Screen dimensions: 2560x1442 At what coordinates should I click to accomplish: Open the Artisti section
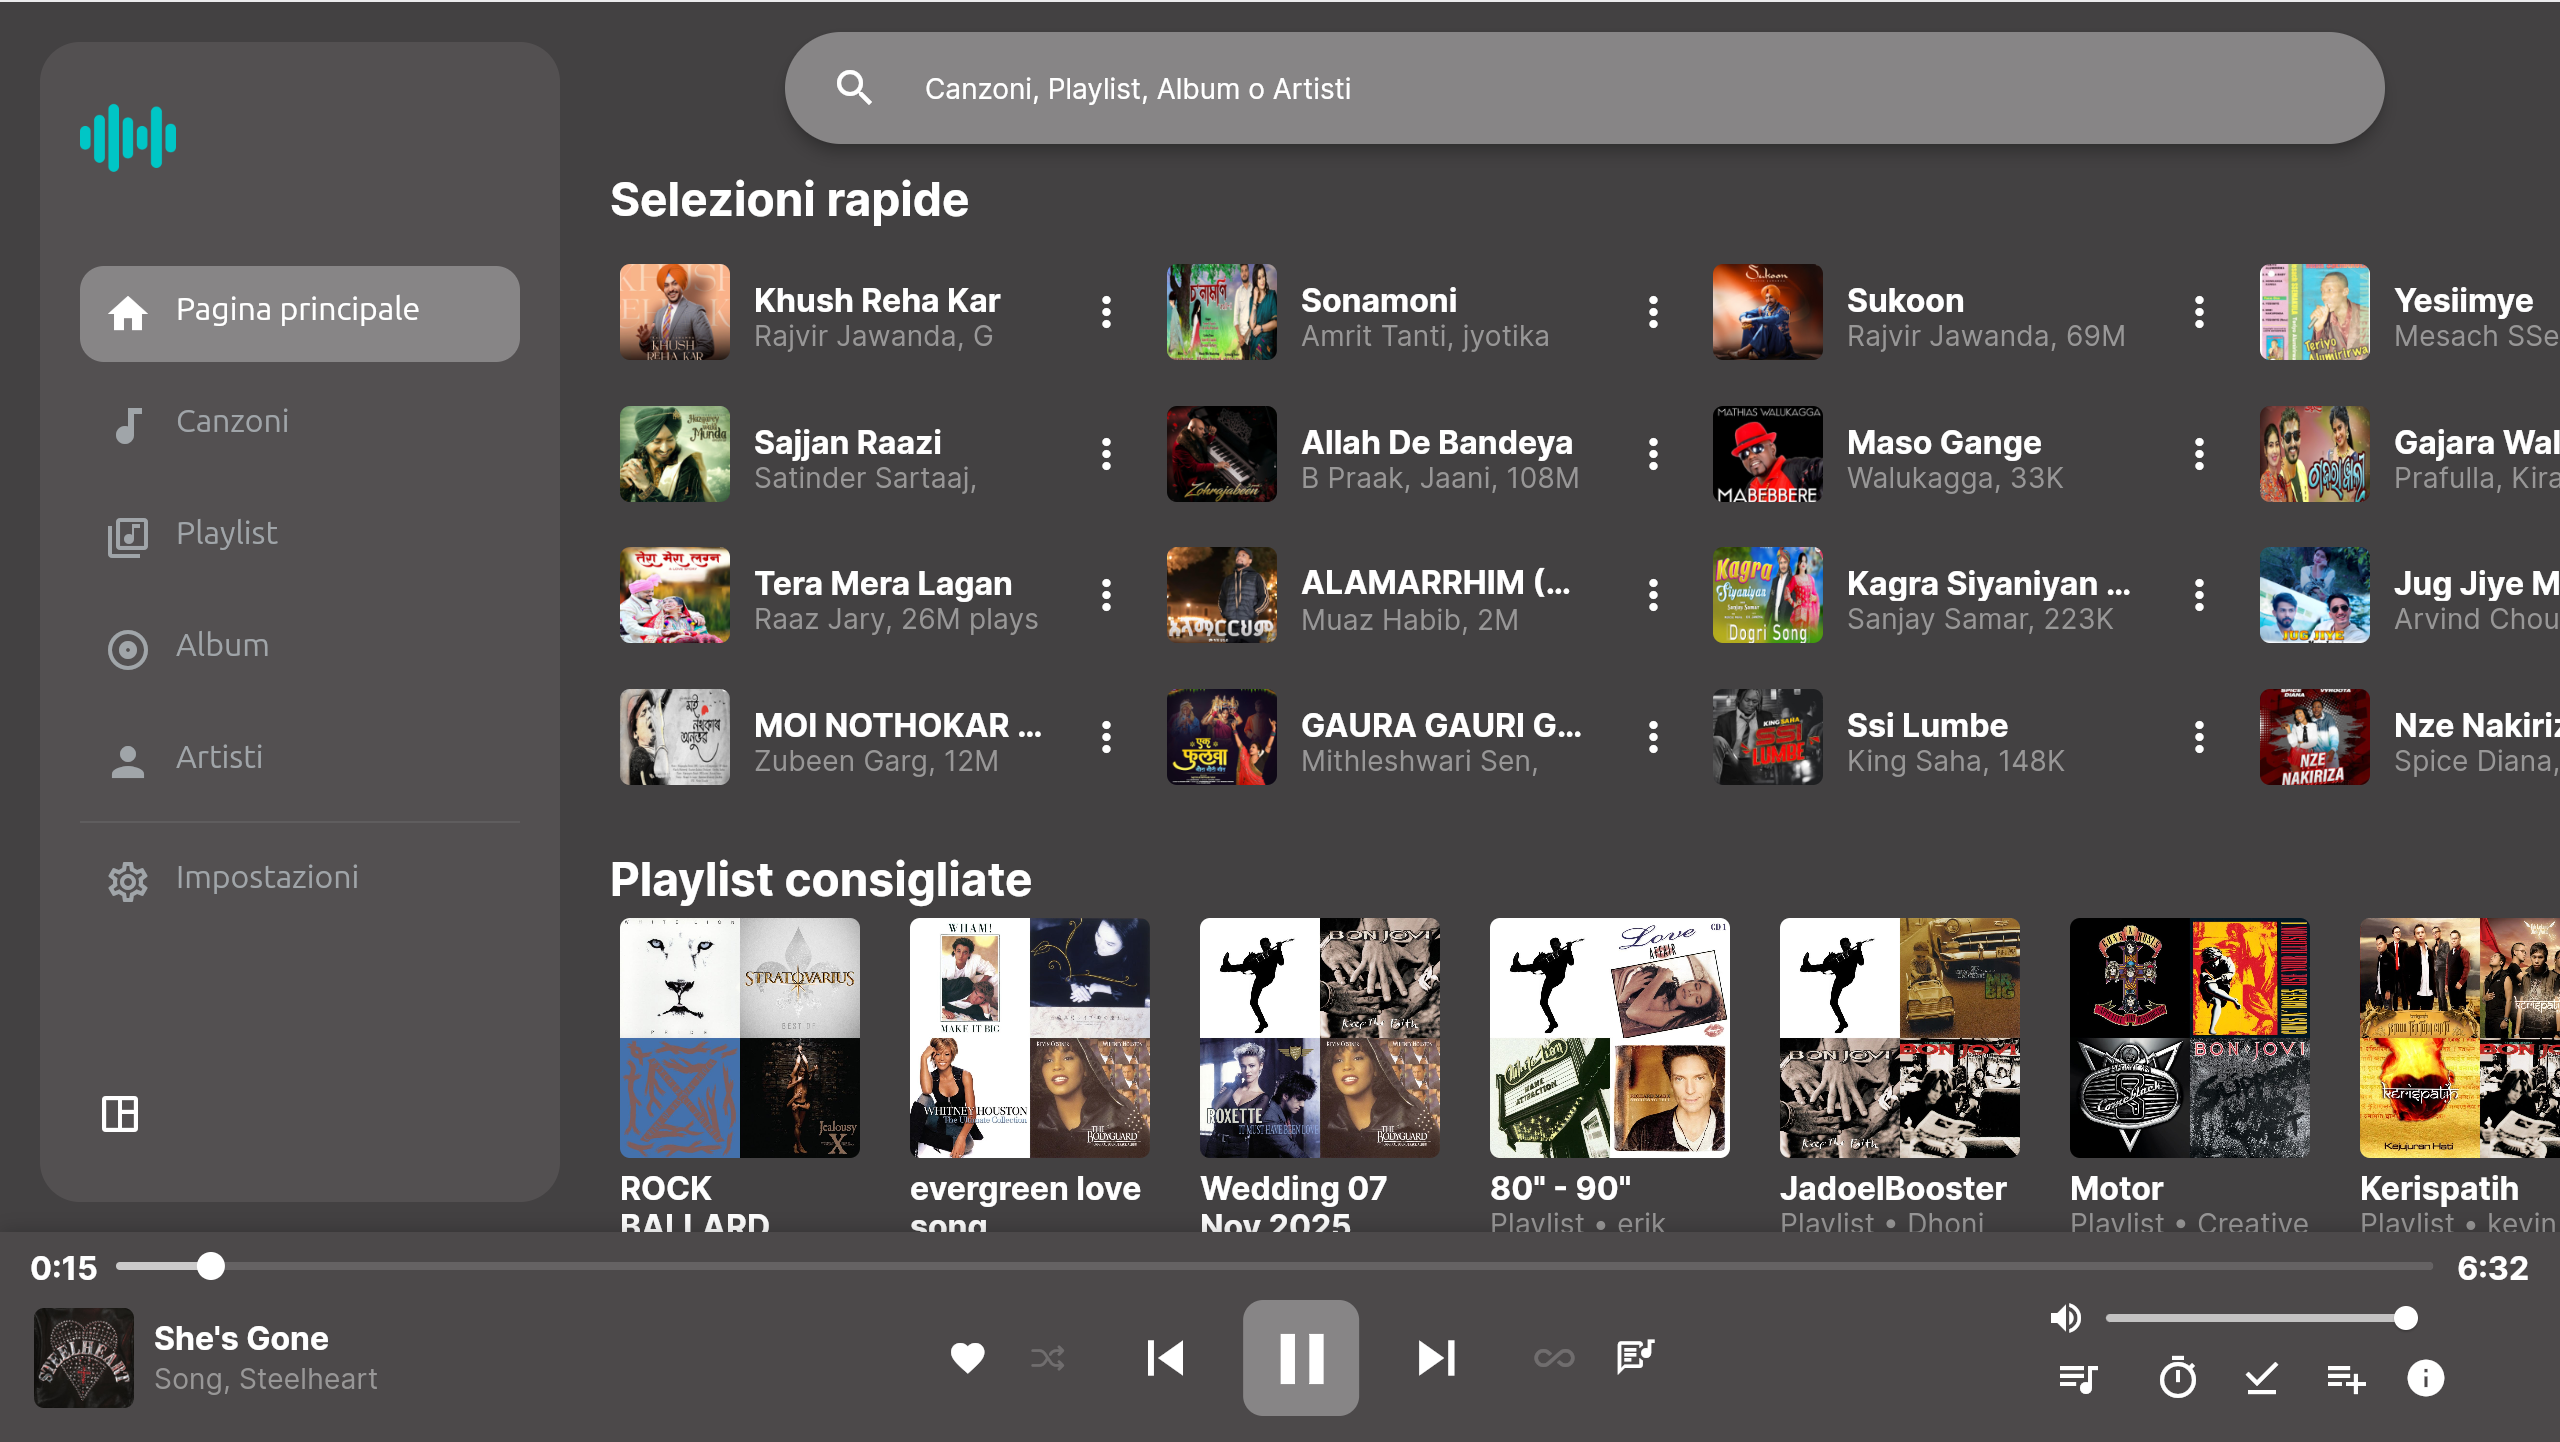pos(218,757)
